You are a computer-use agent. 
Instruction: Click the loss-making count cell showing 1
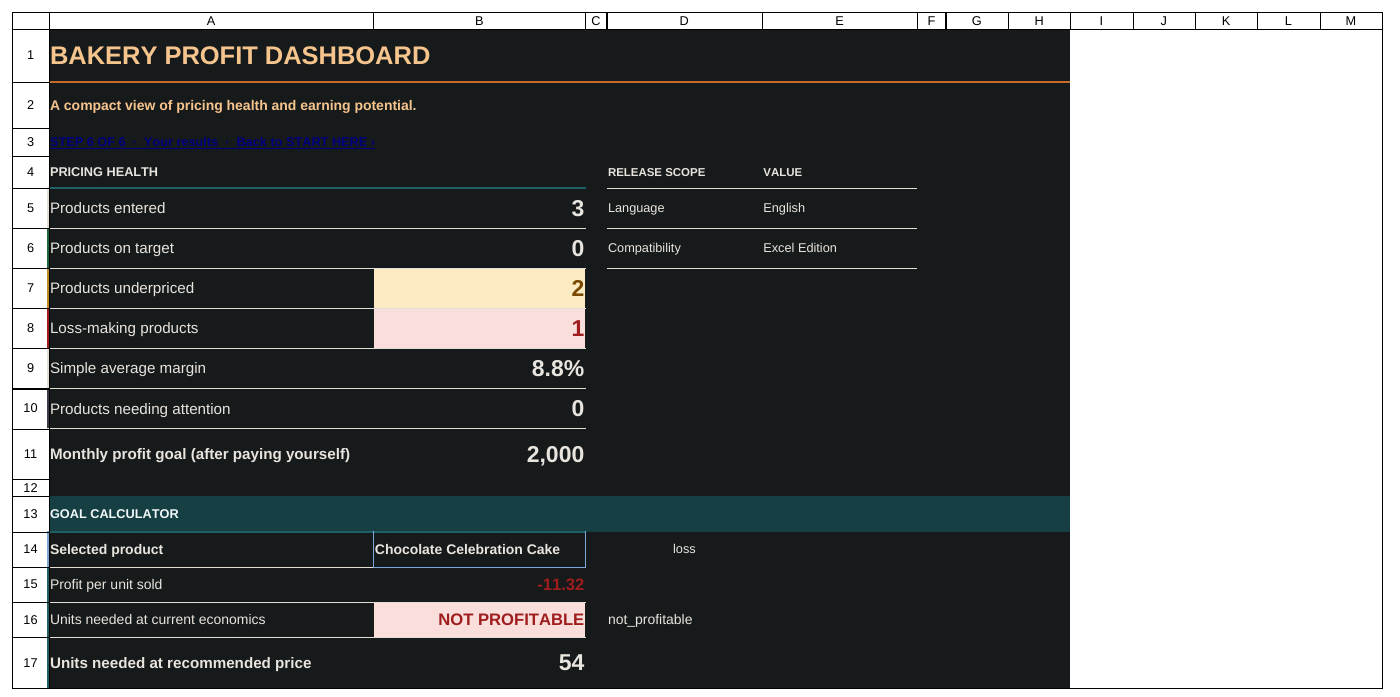[x=479, y=328]
